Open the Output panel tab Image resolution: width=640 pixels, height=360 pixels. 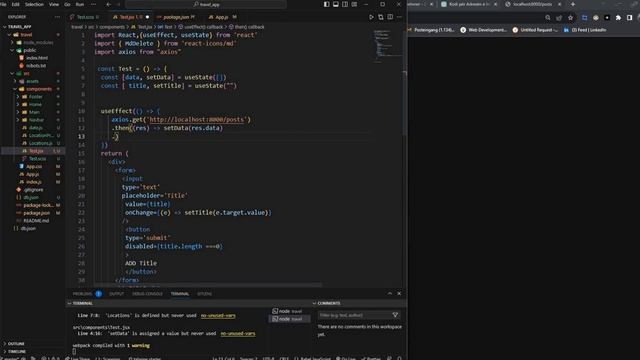tap(116, 294)
